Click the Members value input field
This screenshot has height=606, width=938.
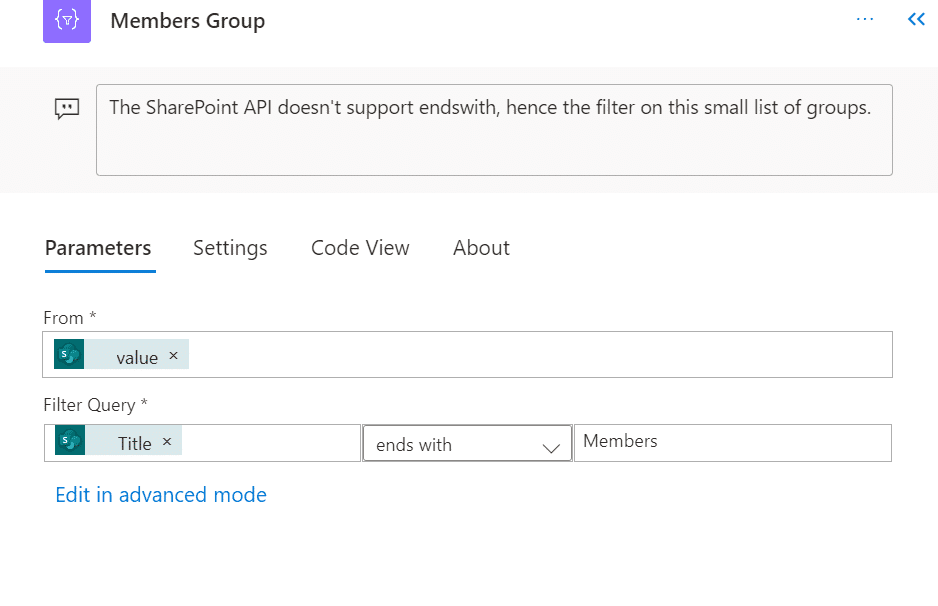[x=733, y=443]
